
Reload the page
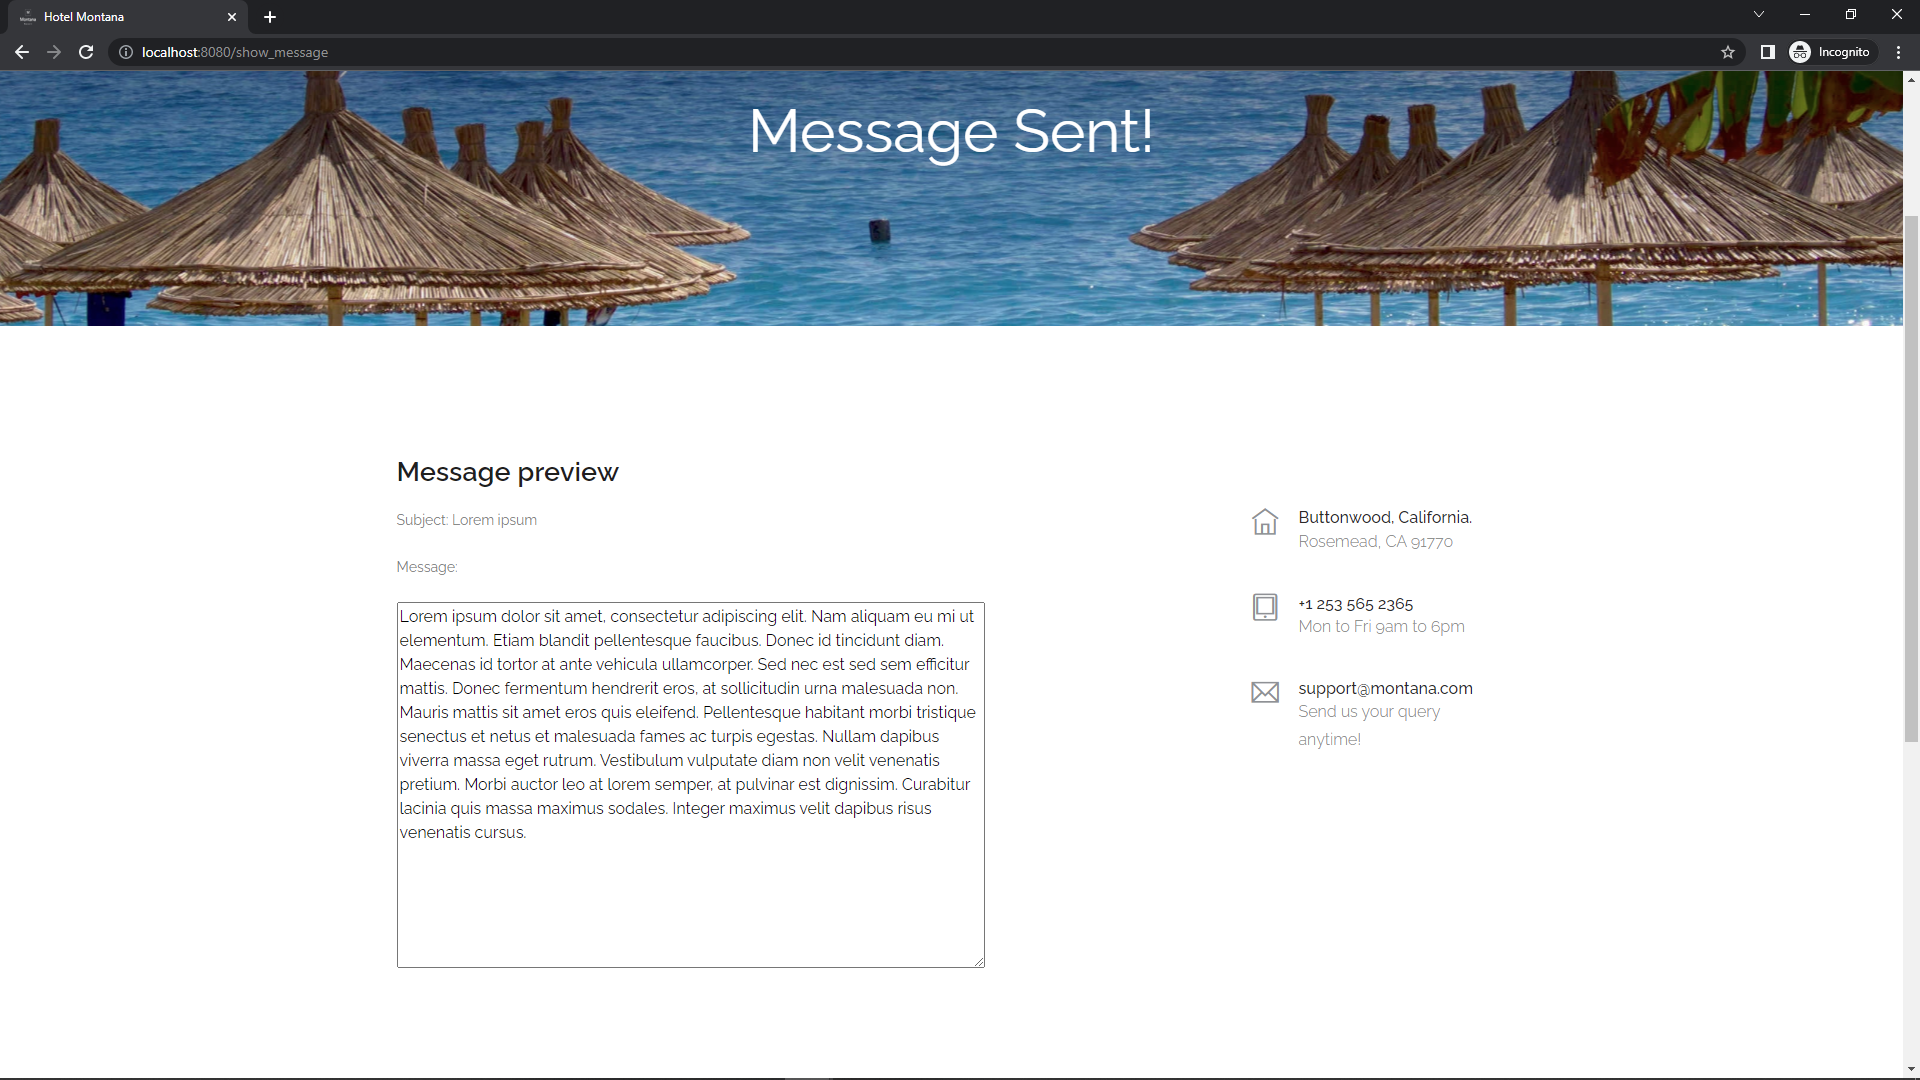pyautogui.click(x=86, y=52)
